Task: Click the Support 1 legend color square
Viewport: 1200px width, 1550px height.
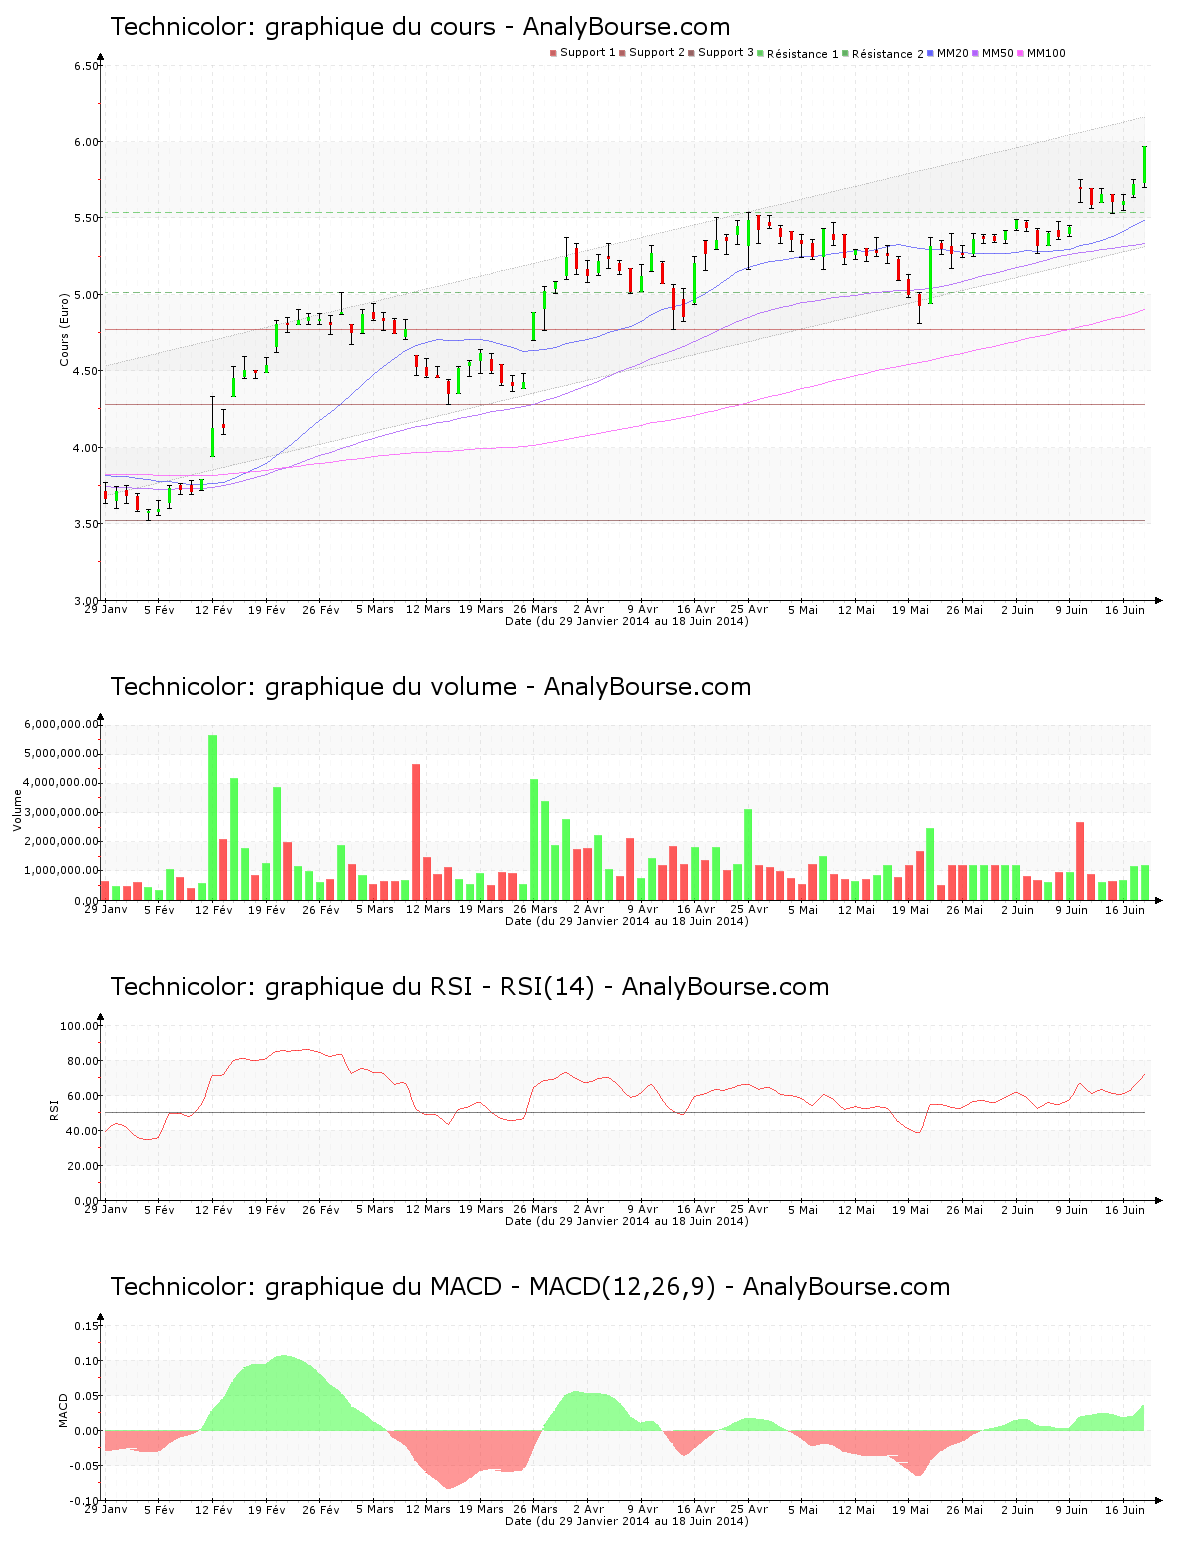Action: point(553,53)
